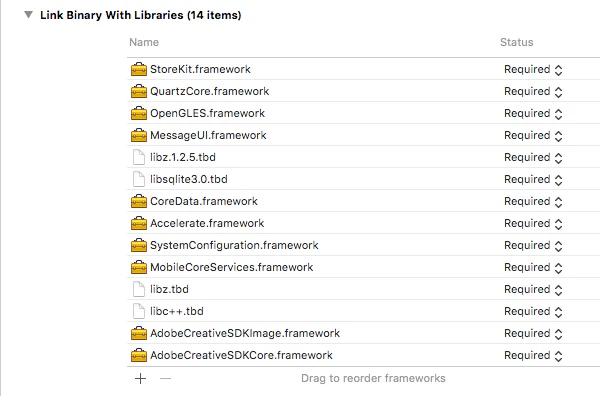The image size is (600, 396).
Task: Open MessageUI.framework status dropdown
Action: [533, 136]
